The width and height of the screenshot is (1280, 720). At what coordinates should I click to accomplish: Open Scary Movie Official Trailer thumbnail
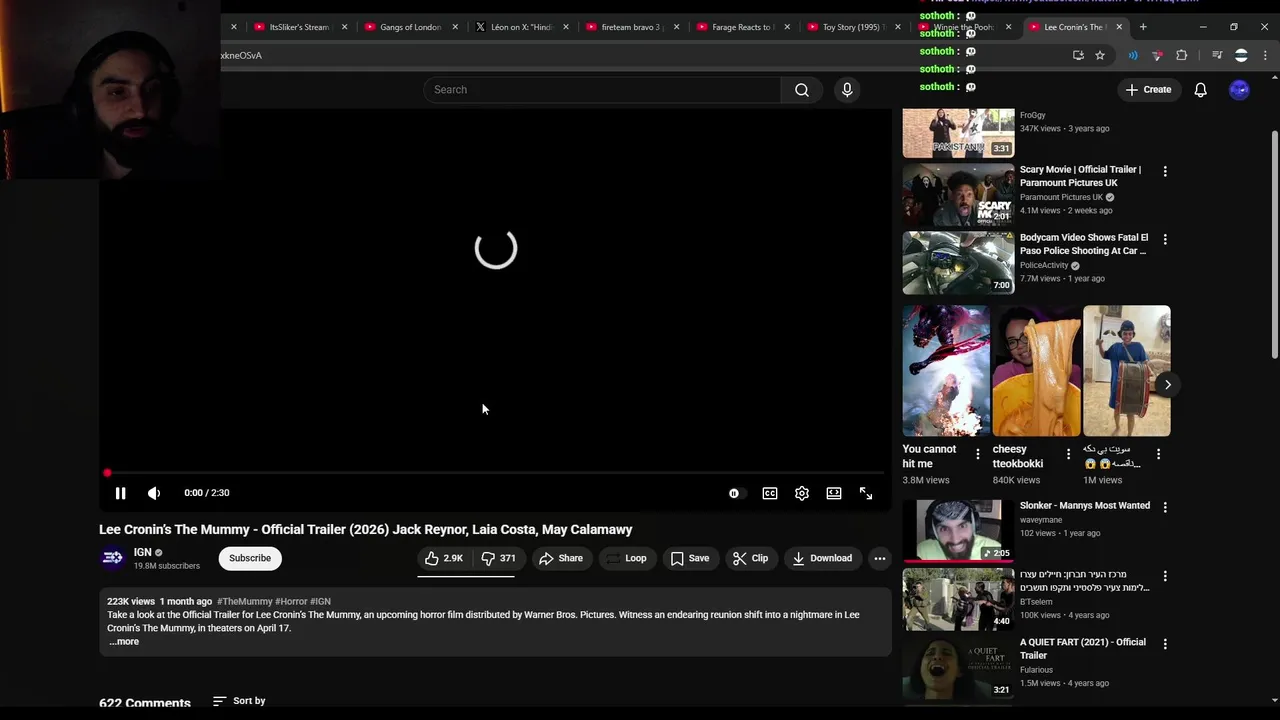[959, 195]
